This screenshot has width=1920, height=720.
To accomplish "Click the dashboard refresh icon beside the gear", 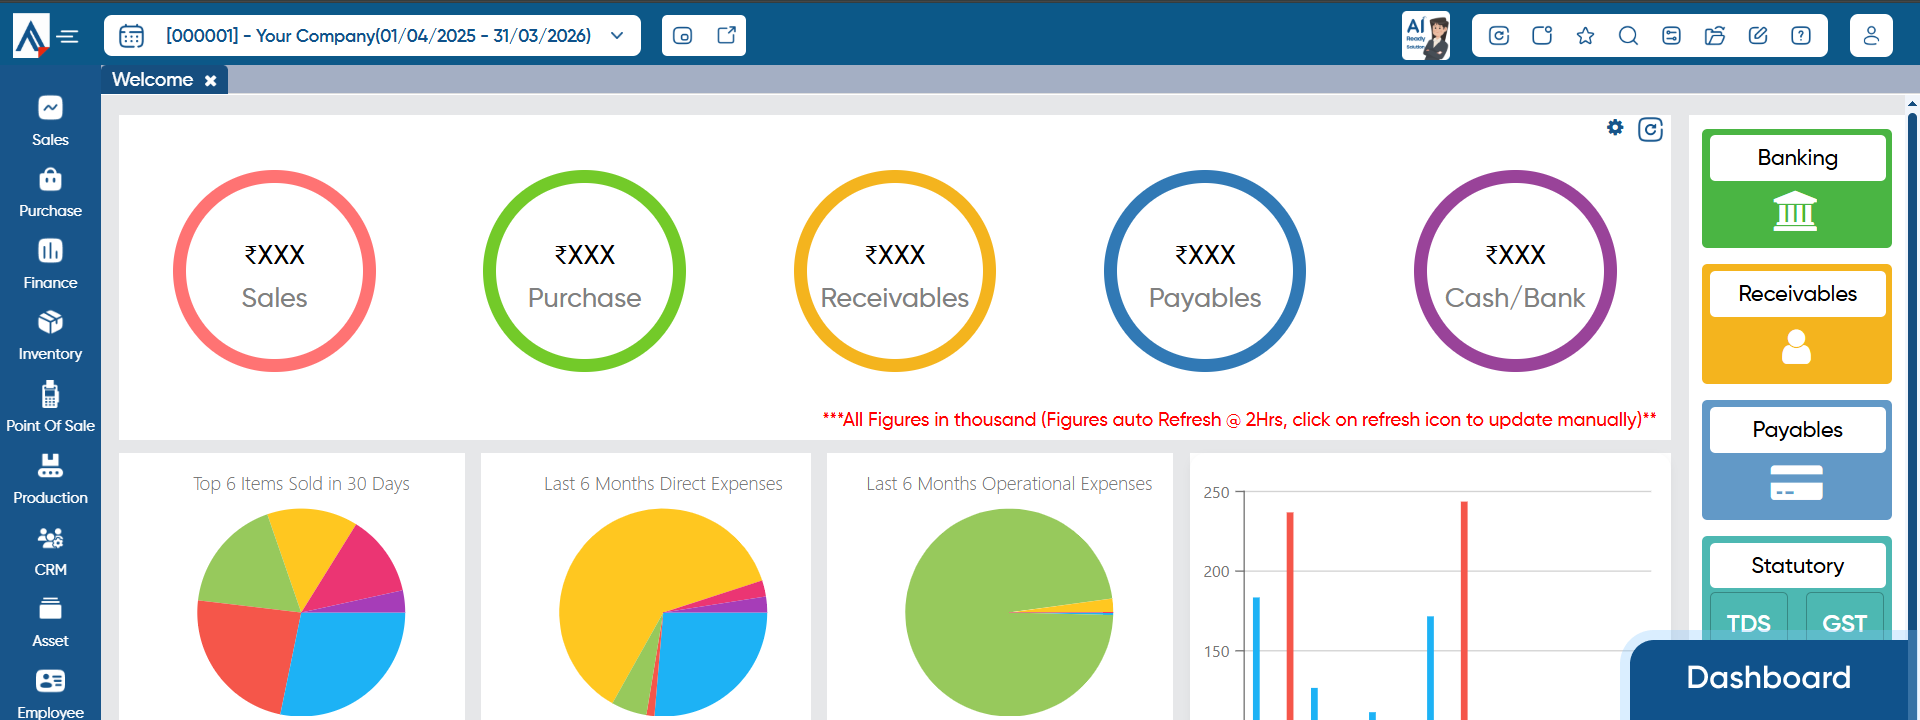I will coord(1650,130).
